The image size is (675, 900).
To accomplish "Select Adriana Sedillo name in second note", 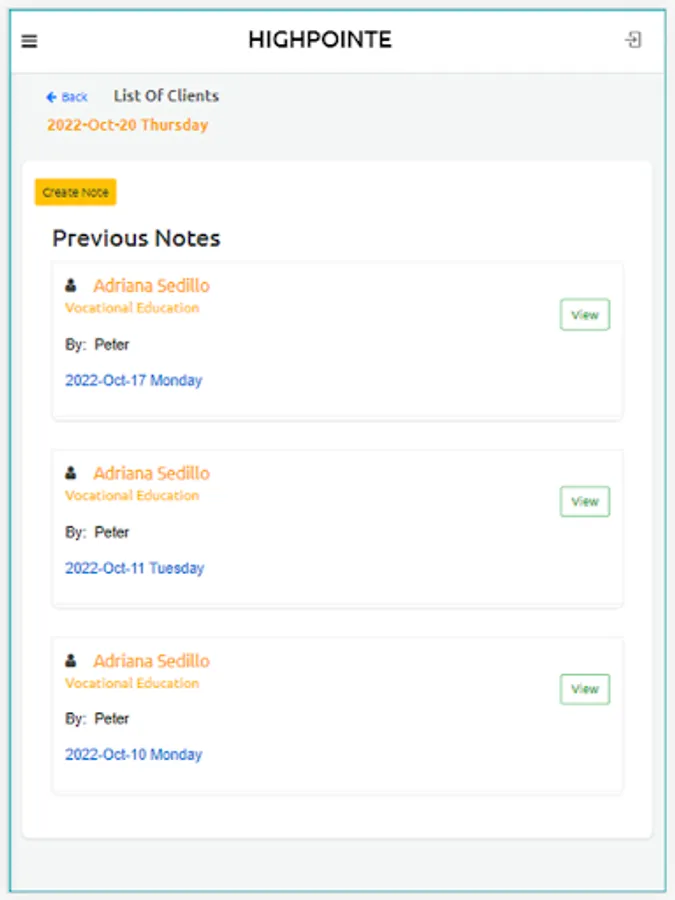I will [x=151, y=473].
